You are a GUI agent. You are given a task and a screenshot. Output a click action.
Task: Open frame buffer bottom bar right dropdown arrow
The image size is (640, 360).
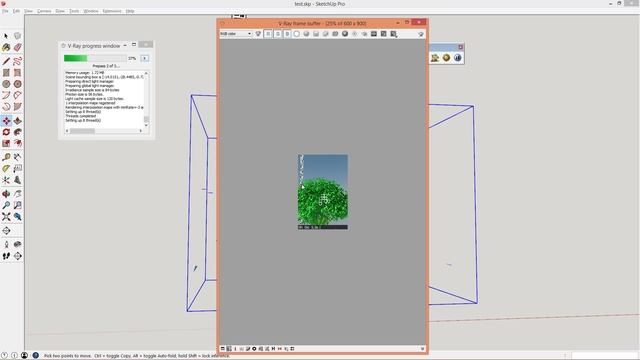tap(422, 349)
